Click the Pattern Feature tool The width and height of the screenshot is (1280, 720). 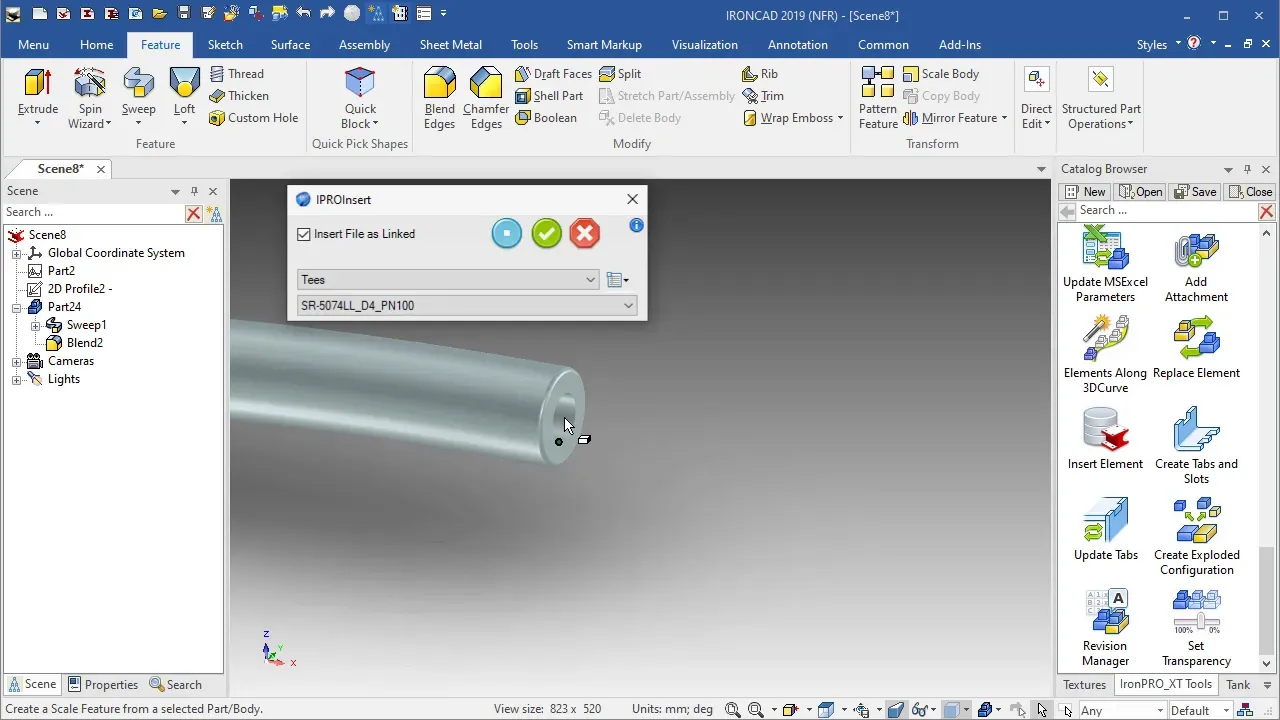tap(878, 99)
